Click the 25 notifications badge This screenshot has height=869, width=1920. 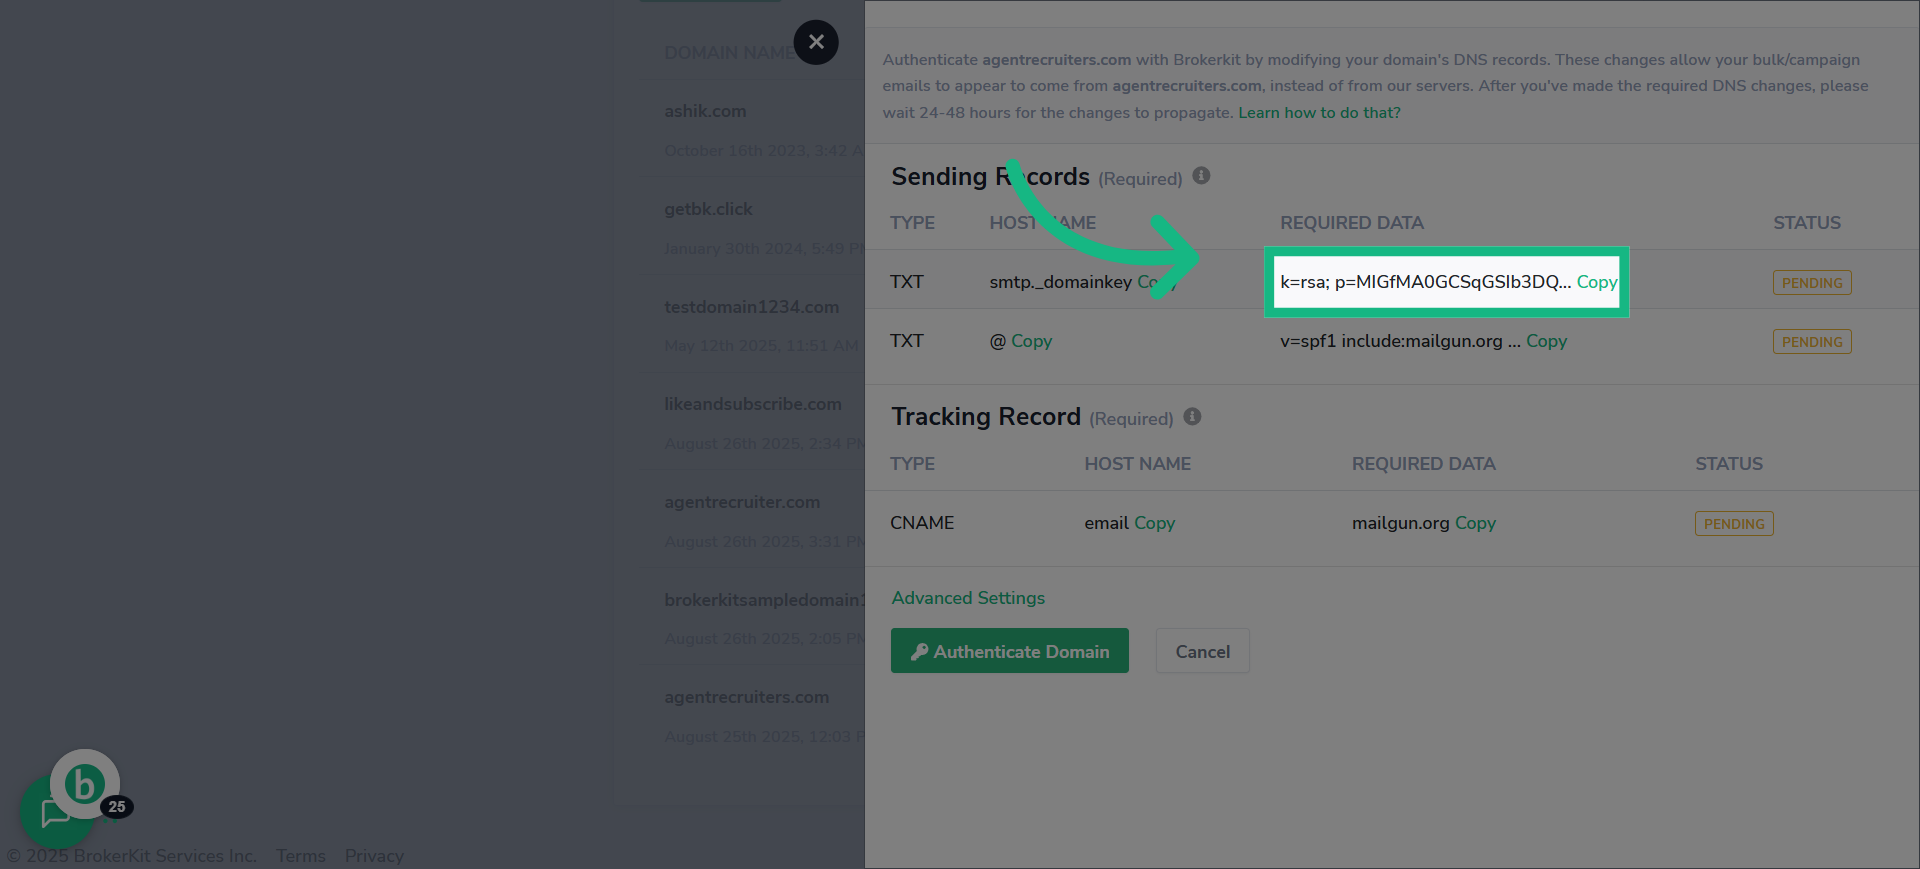tap(117, 806)
